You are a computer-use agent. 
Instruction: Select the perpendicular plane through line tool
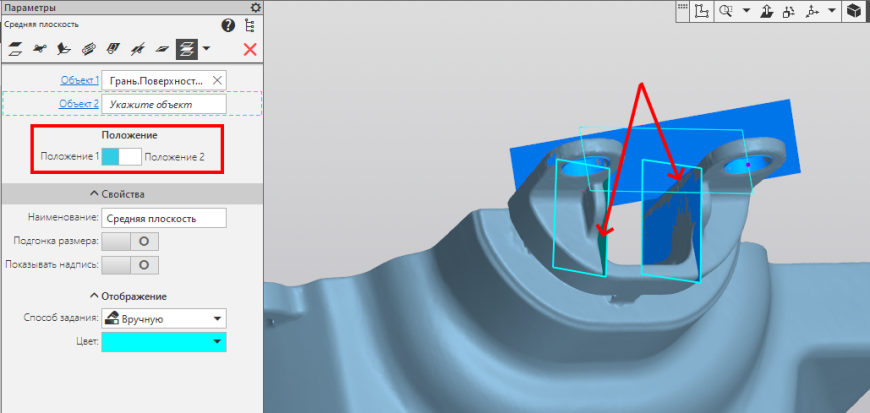(x=137, y=49)
